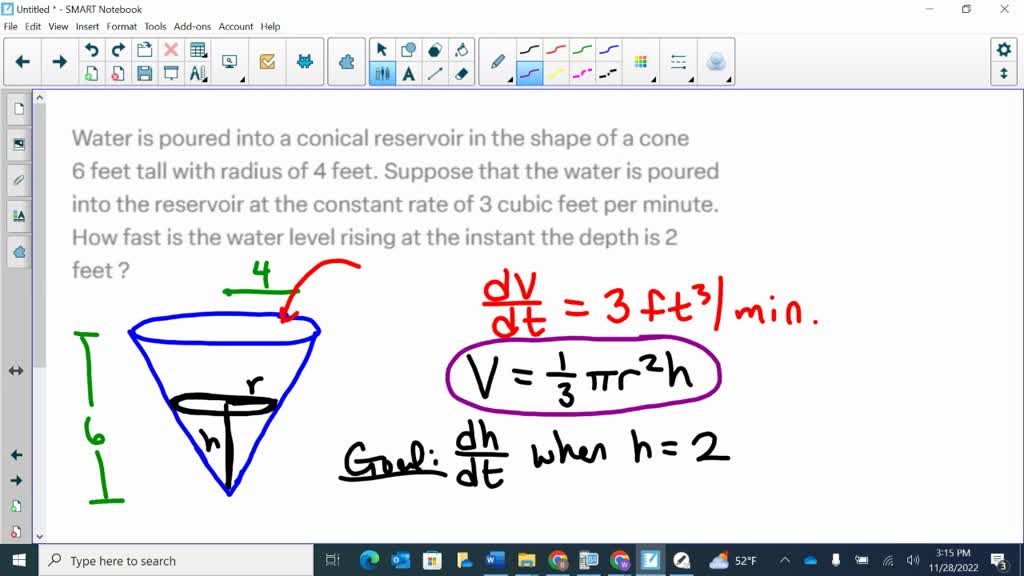The height and width of the screenshot is (576, 1024).
Task: Select the Eraser tool
Action: point(462,72)
